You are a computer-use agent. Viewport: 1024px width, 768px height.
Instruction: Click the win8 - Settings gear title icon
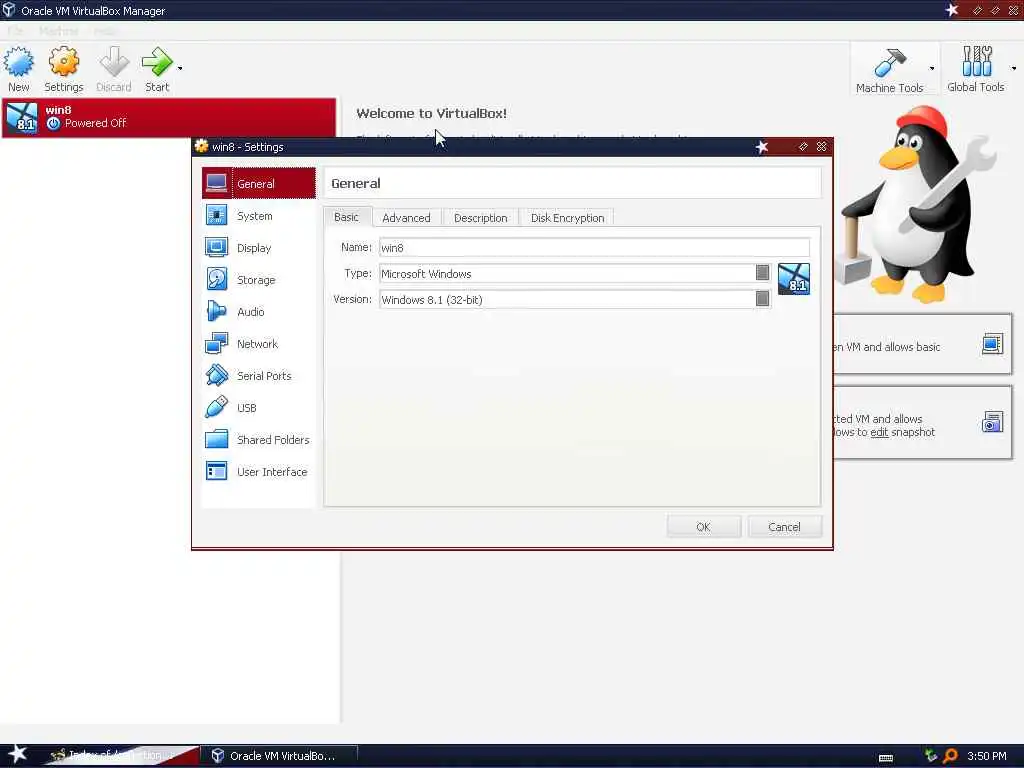point(202,146)
